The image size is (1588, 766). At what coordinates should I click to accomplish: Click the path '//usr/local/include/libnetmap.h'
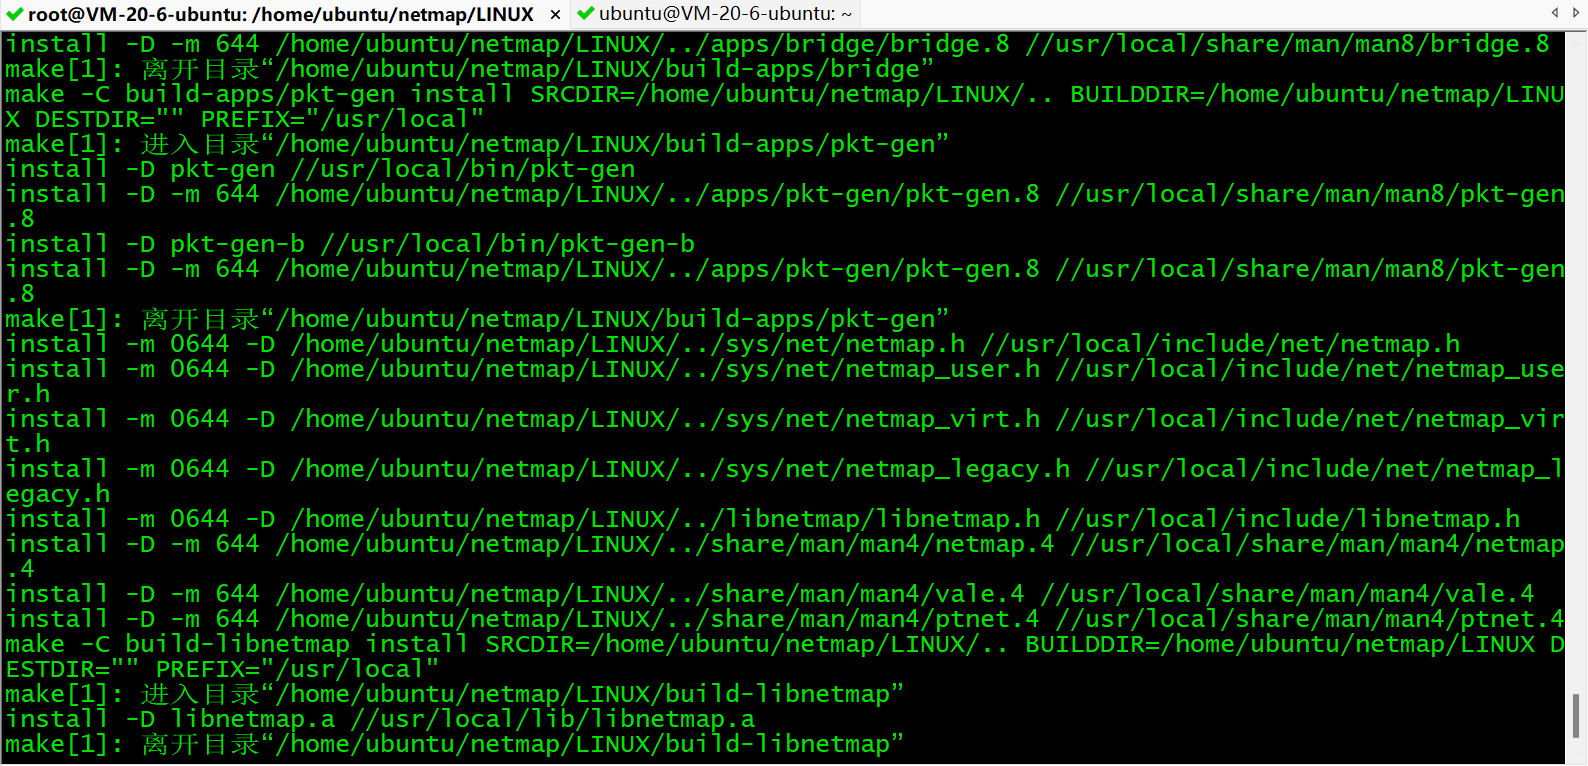pos(1288,519)
